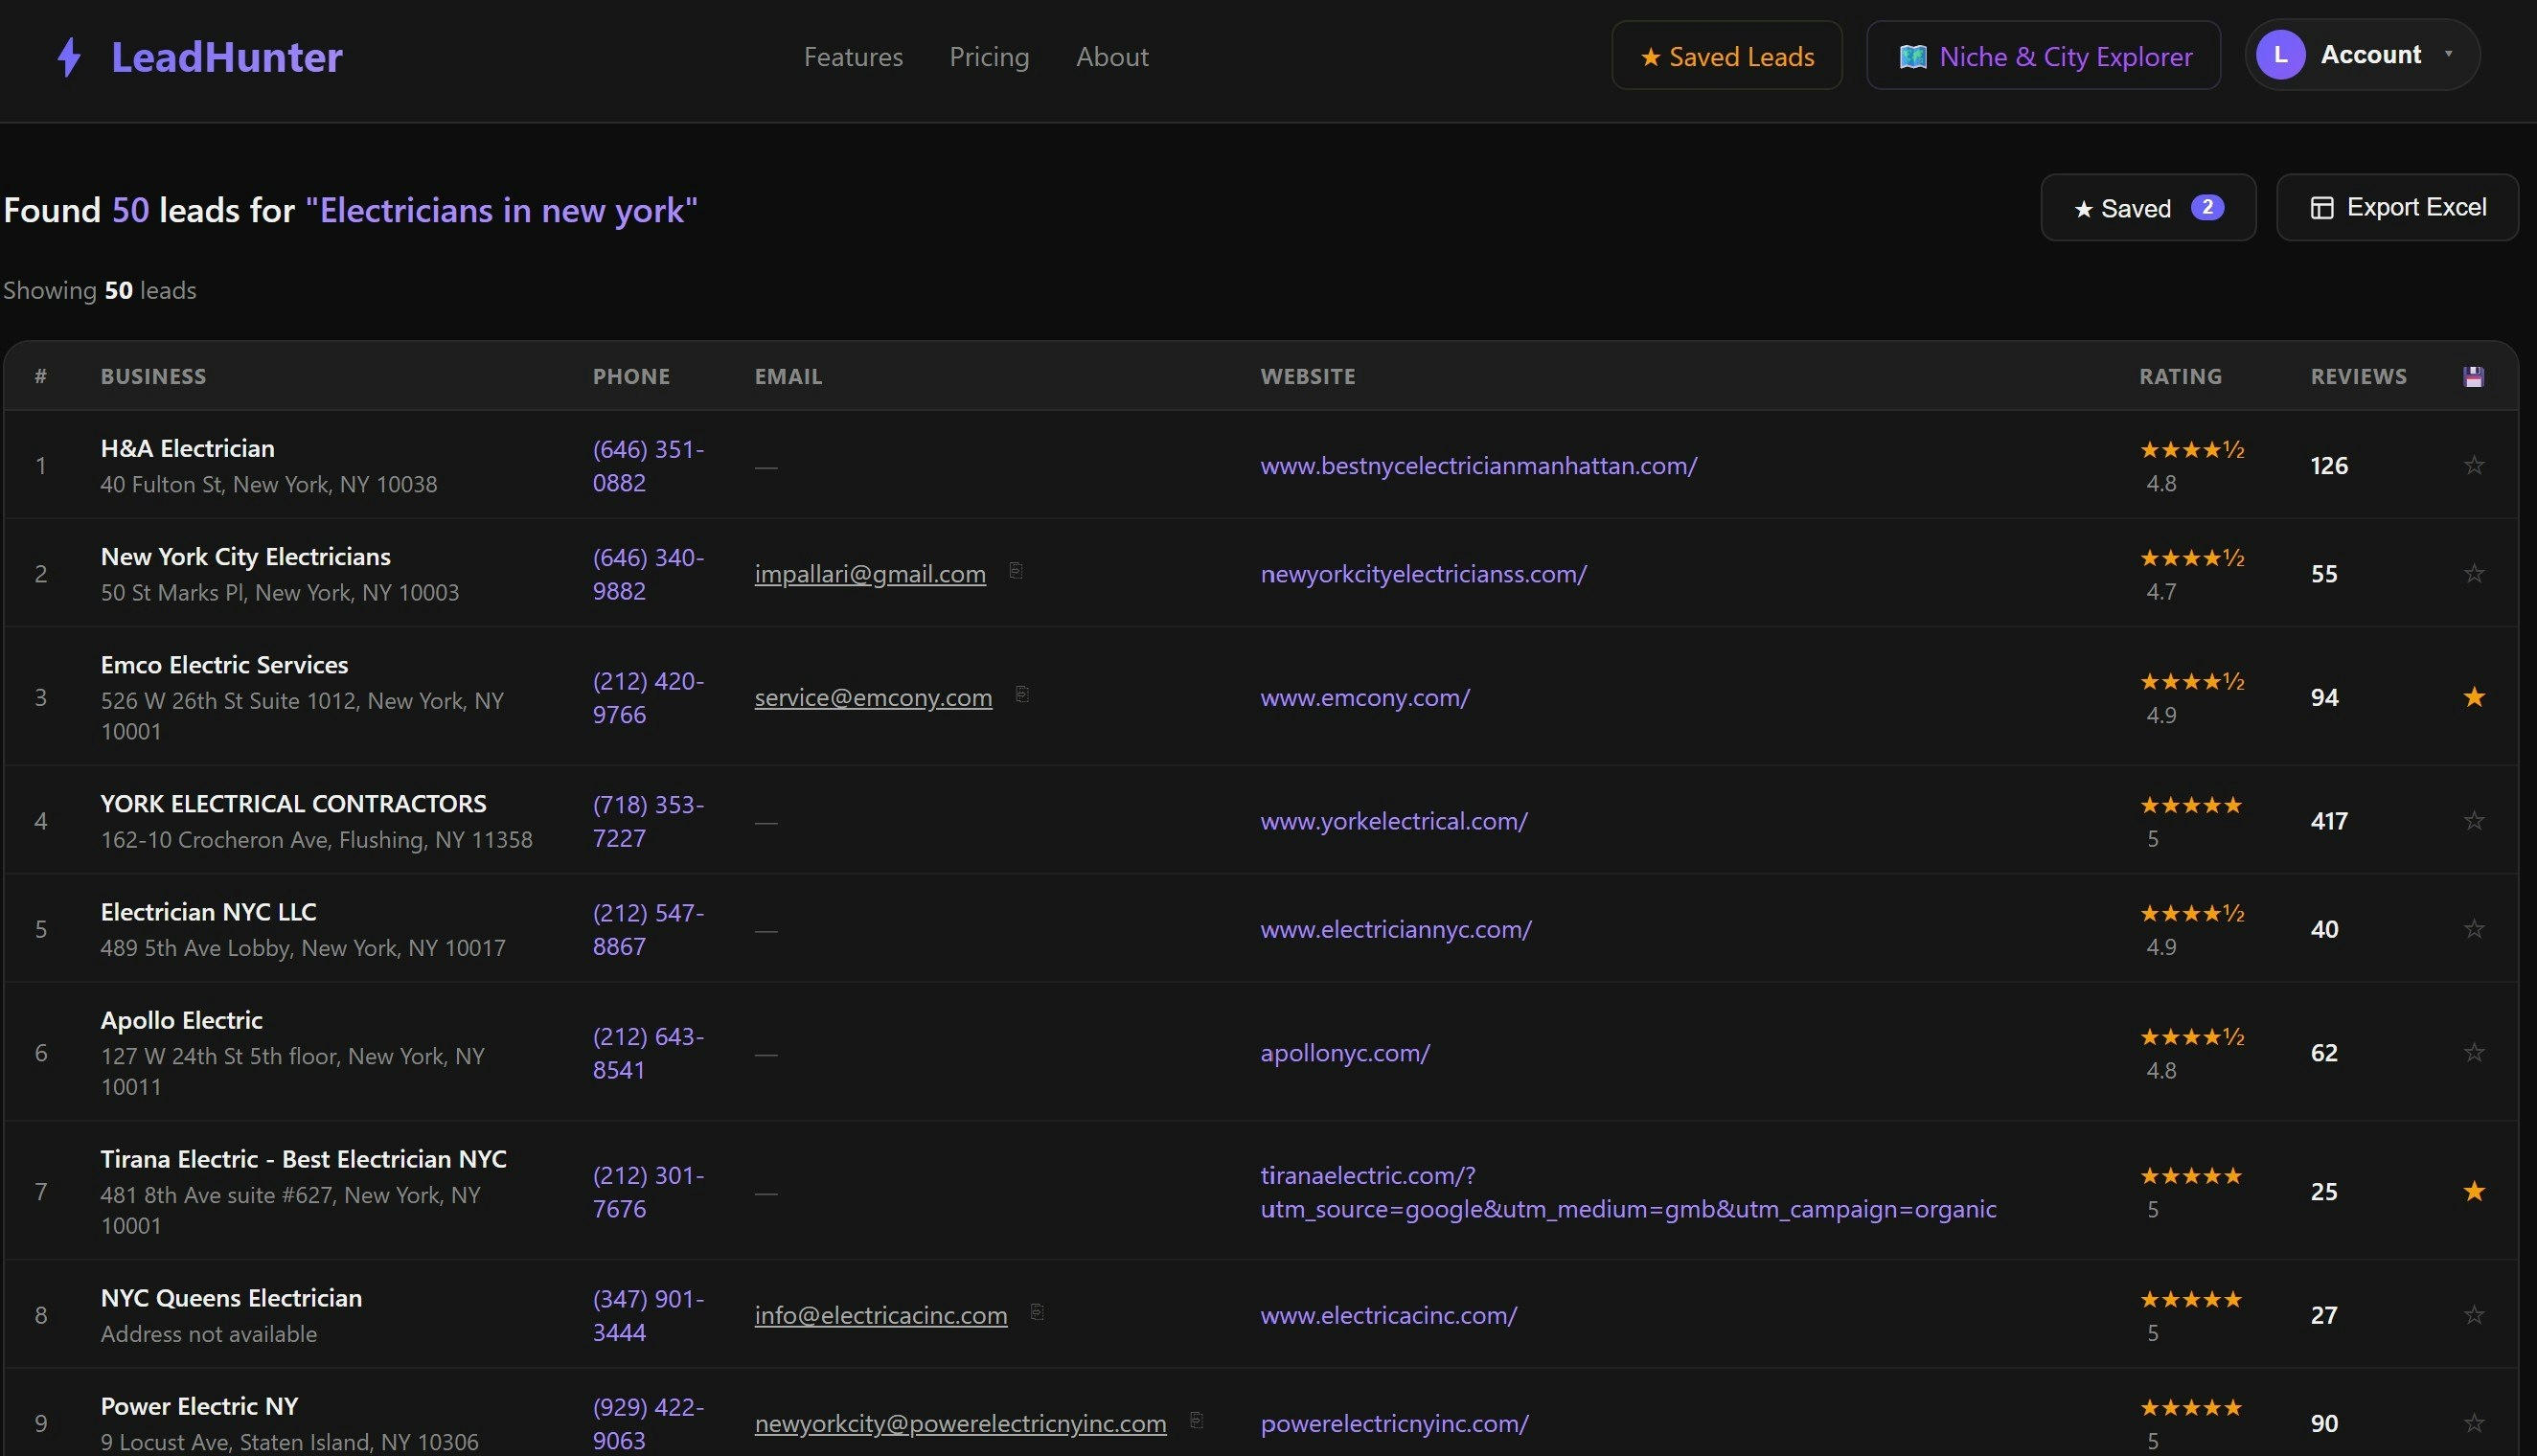Star the YORK ELECTRICAL CONTRACTORS lead
Viewport: 2537px width, 1456px height.
(2474, 820)
